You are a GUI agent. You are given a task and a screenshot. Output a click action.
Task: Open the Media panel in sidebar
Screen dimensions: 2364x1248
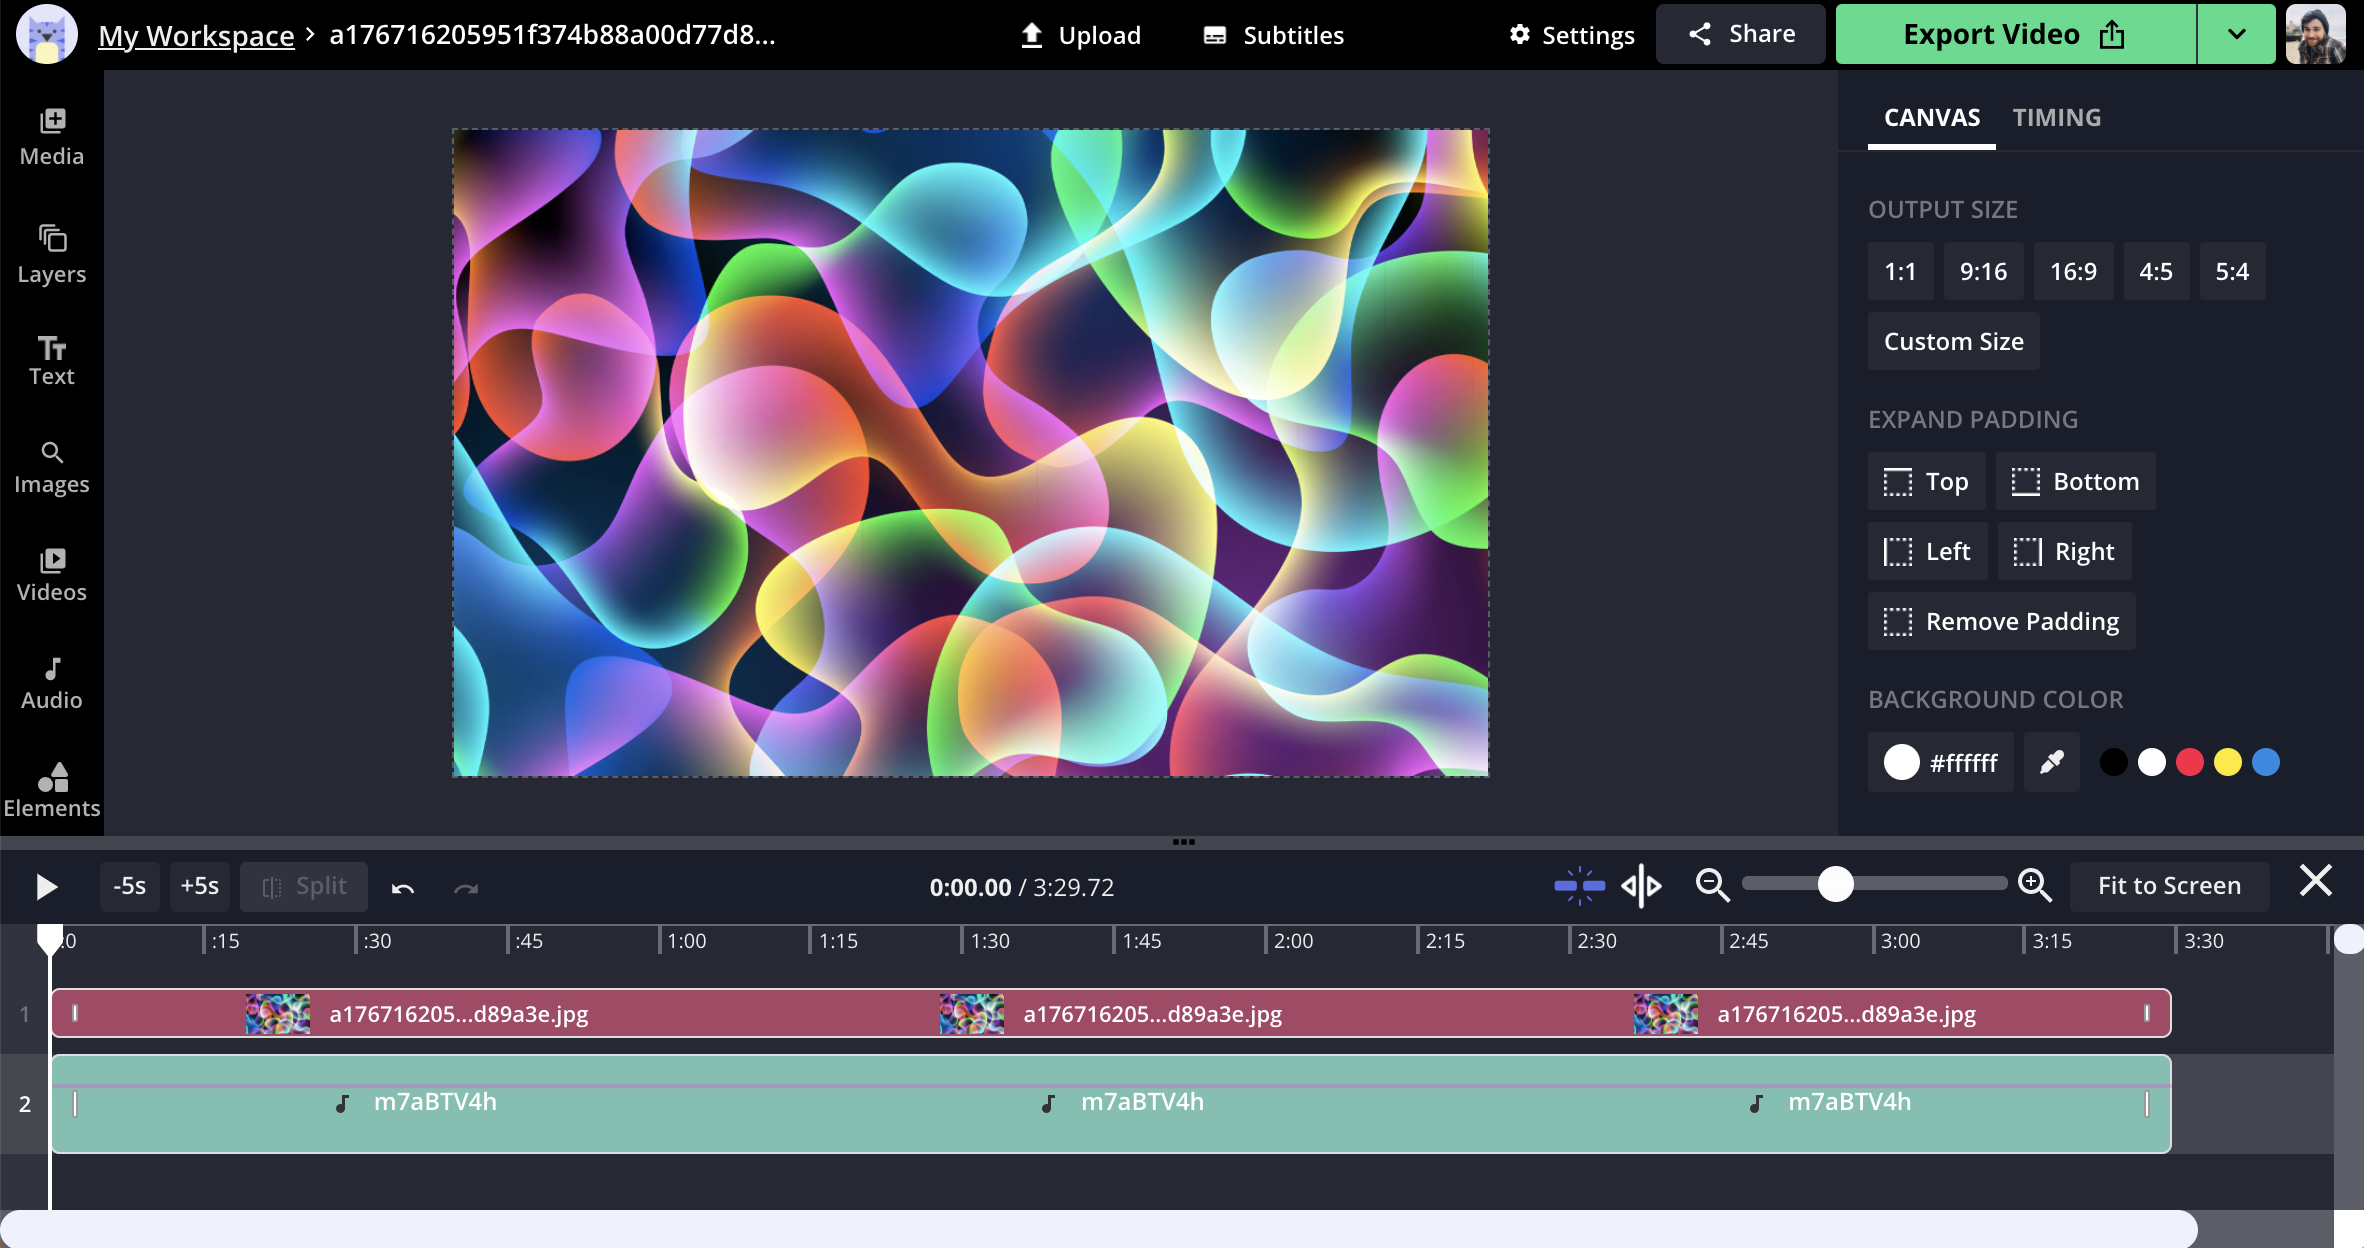52,137
